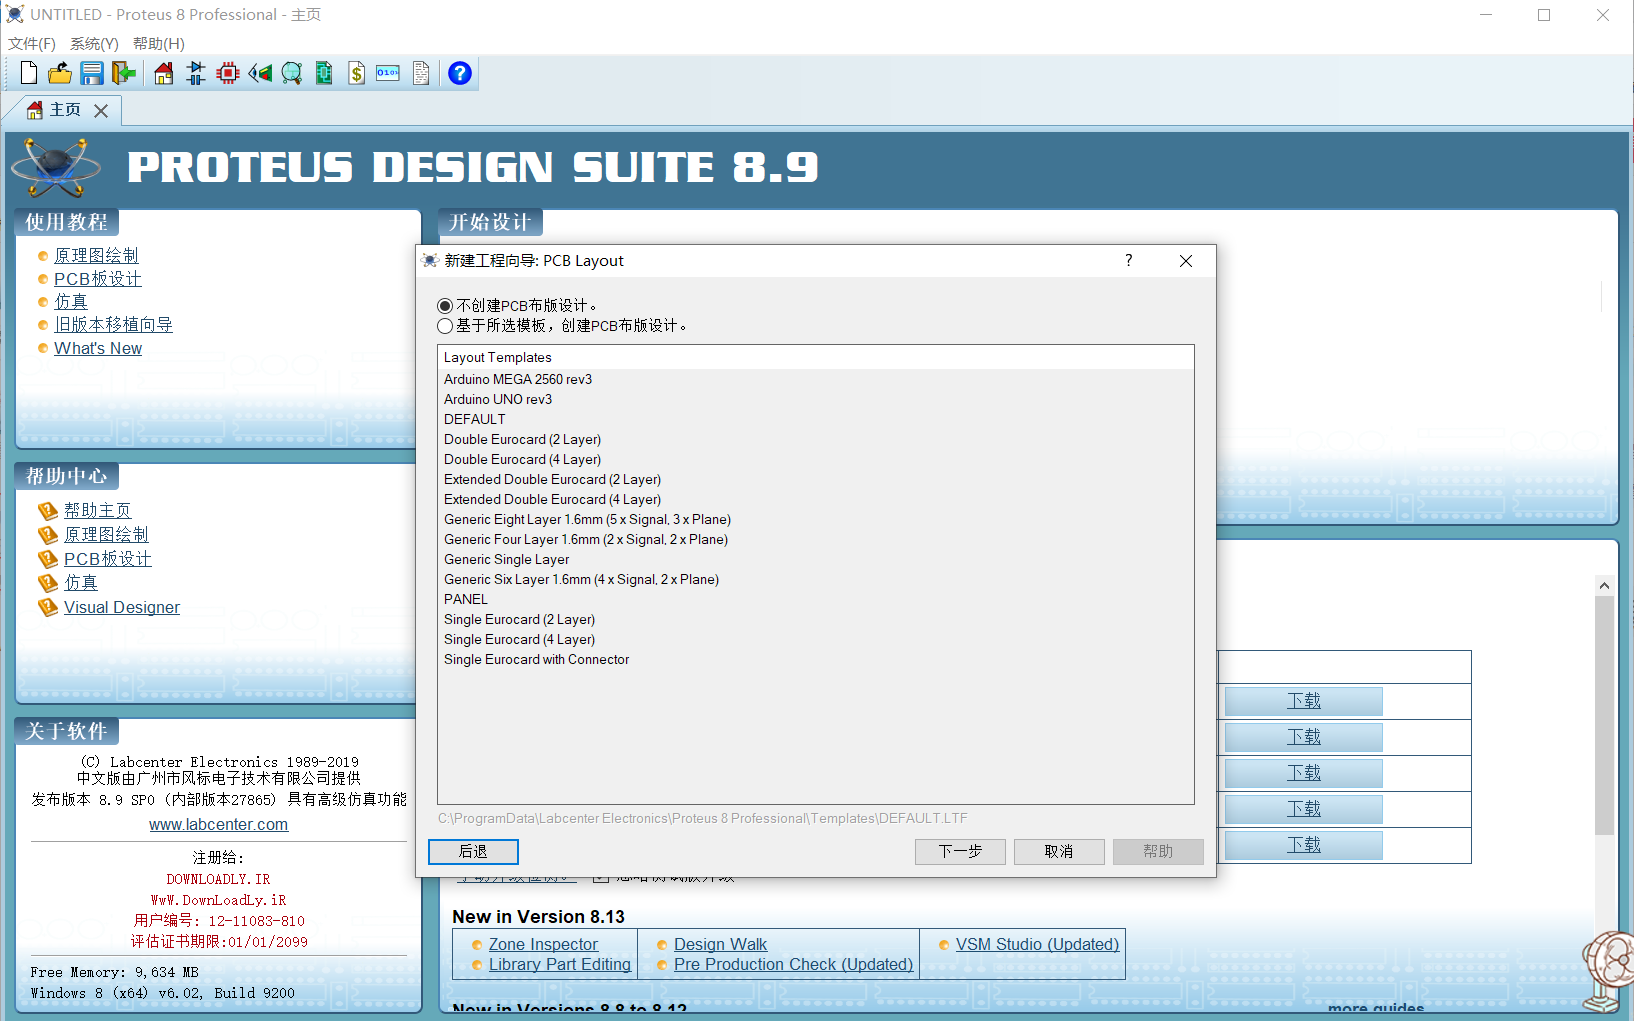This screenshot has height=1021, width=1634.
Task: Open the 帮助(H) menu
Action: click(159, 44)
